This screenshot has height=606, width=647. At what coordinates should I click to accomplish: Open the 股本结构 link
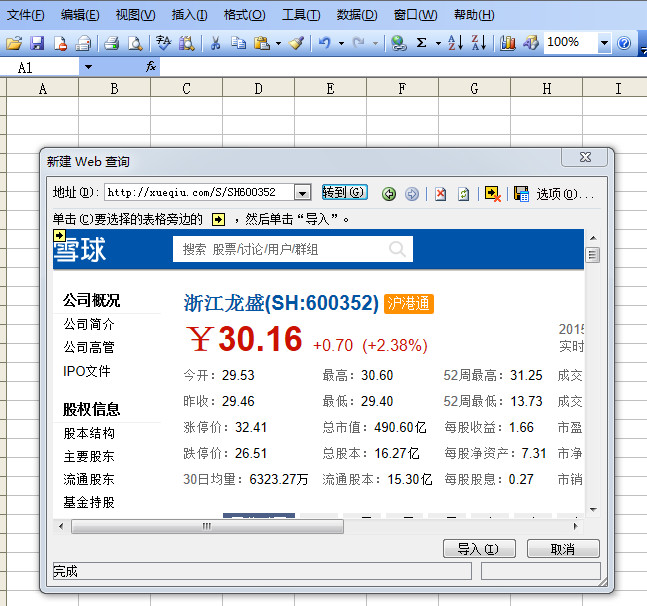click(89, 433)
